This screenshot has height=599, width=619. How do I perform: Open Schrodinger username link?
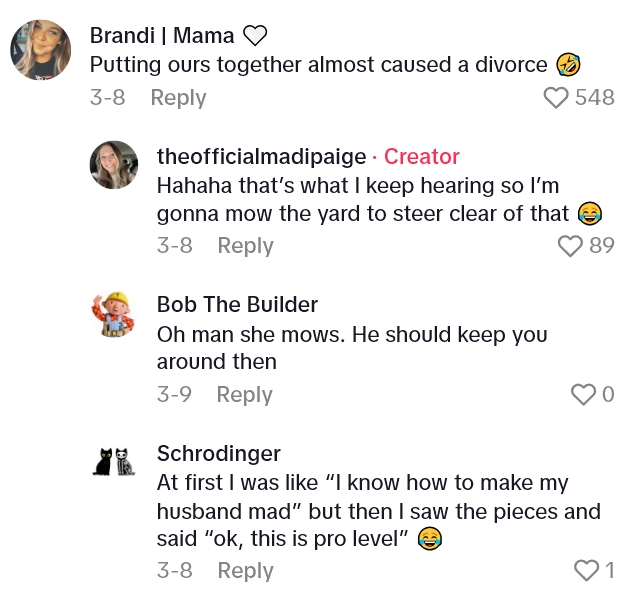(x=219, y=454)
